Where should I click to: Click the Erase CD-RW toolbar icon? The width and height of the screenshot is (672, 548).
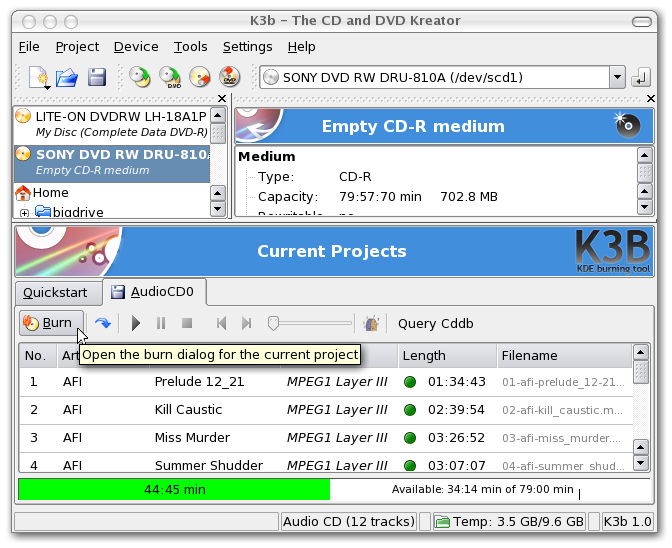(x=200, y=77)
